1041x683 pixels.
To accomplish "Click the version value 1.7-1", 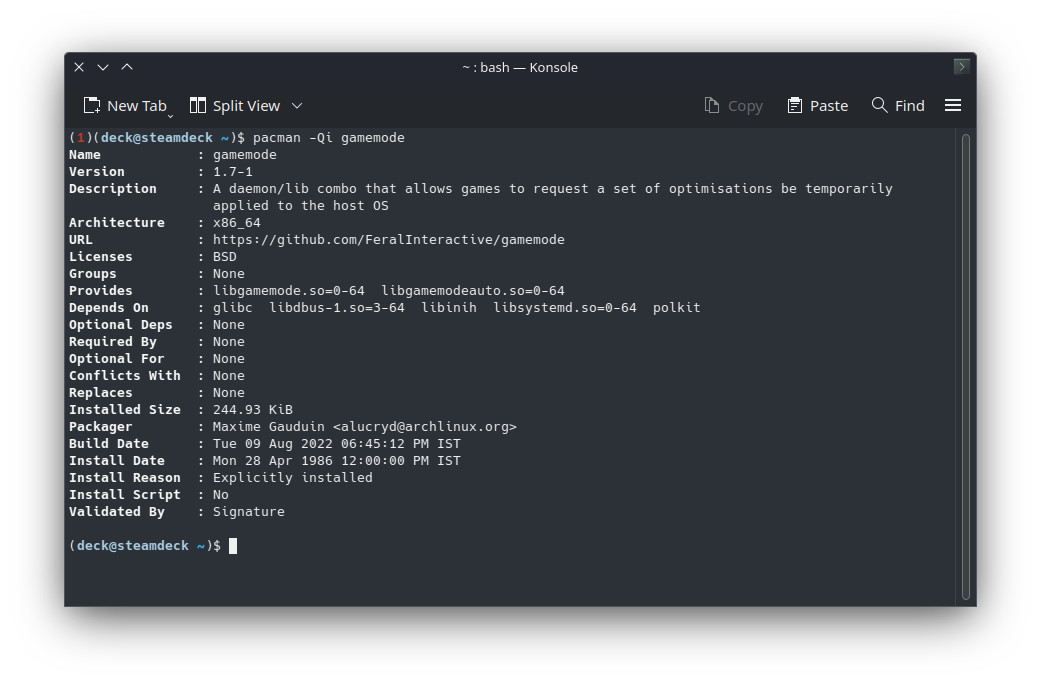I will coord(232,172).
